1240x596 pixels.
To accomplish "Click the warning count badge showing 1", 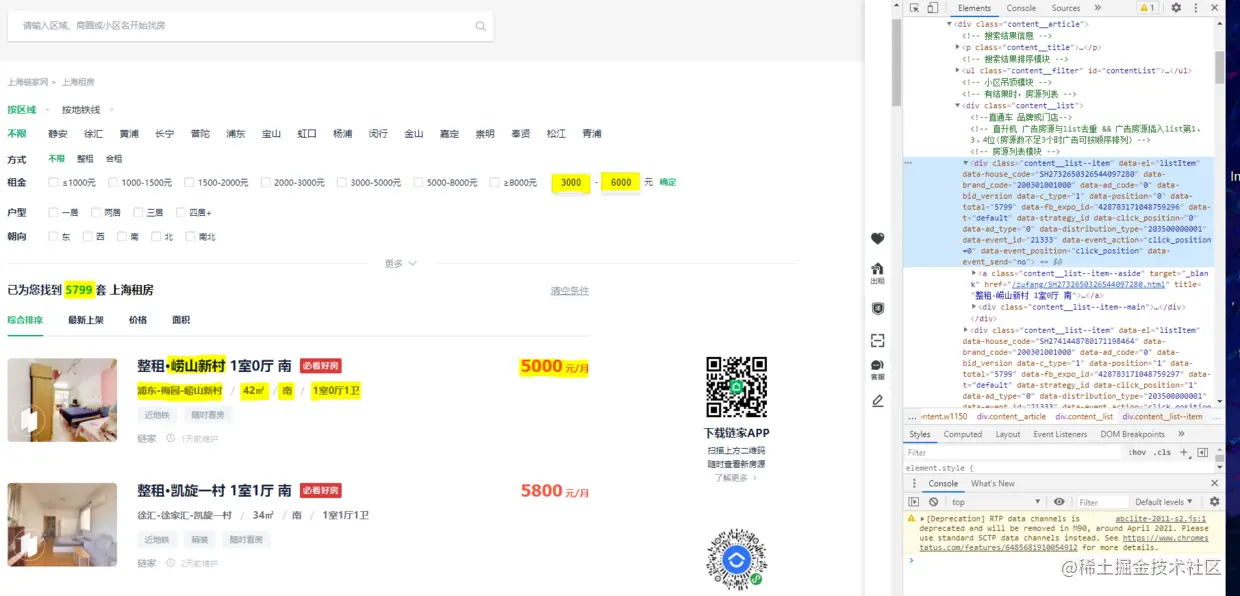I will (x=1146, y=8).
